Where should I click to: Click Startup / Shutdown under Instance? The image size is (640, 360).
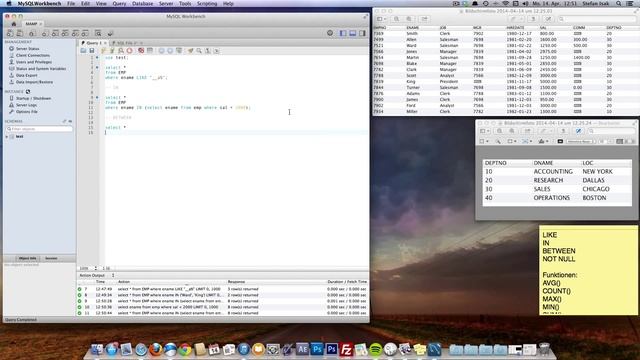[33, 98]
